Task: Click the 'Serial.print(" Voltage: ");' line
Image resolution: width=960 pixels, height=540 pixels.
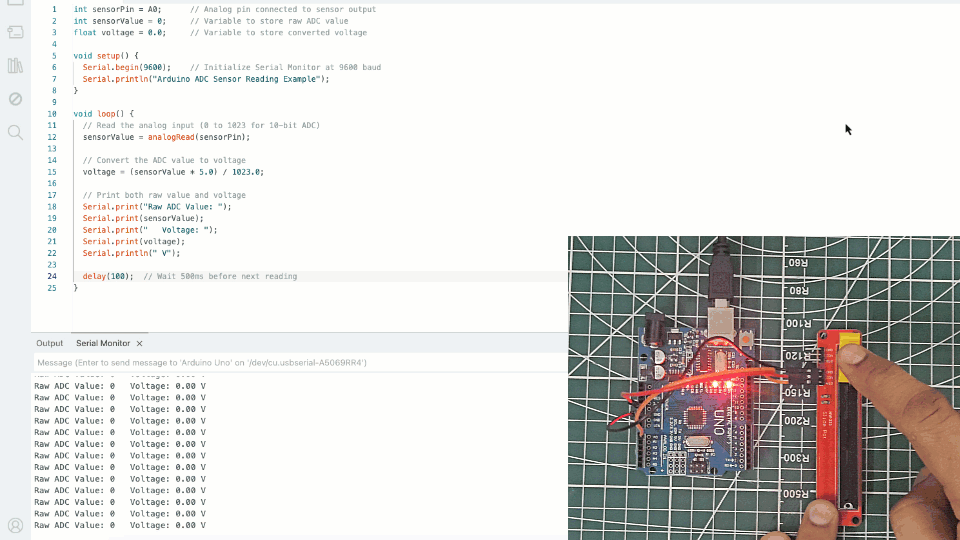Action: pos(150,230)
